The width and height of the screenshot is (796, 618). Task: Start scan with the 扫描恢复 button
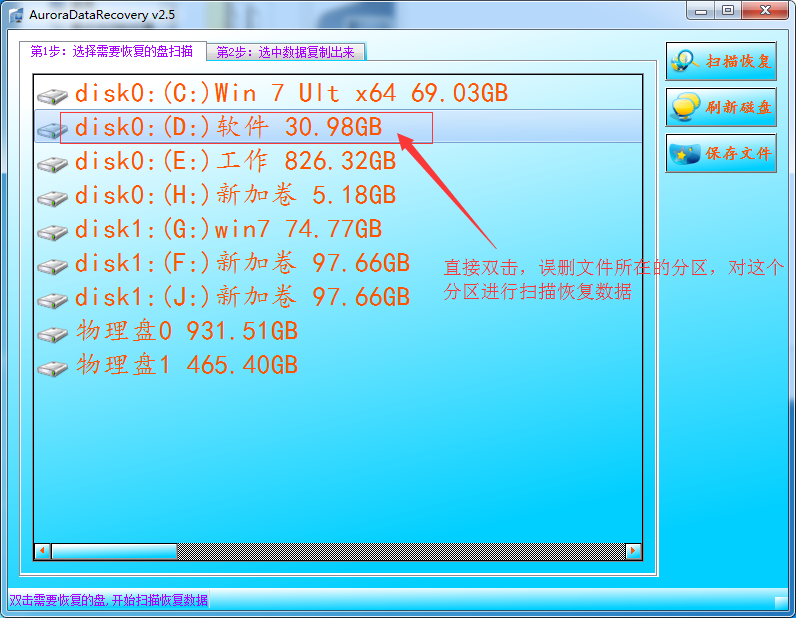click(721, 61)
